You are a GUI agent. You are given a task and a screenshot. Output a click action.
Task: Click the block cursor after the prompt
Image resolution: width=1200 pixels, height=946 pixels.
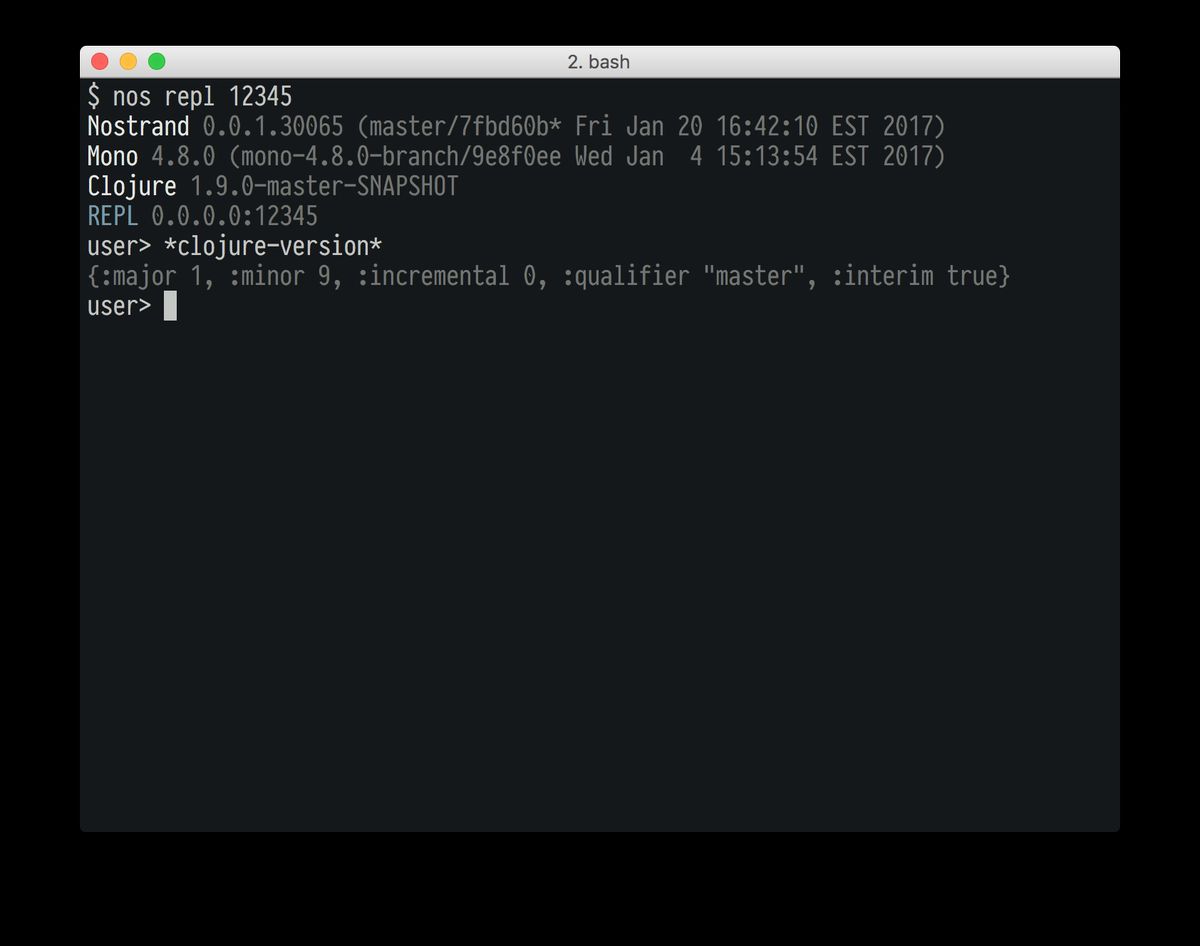170,306
